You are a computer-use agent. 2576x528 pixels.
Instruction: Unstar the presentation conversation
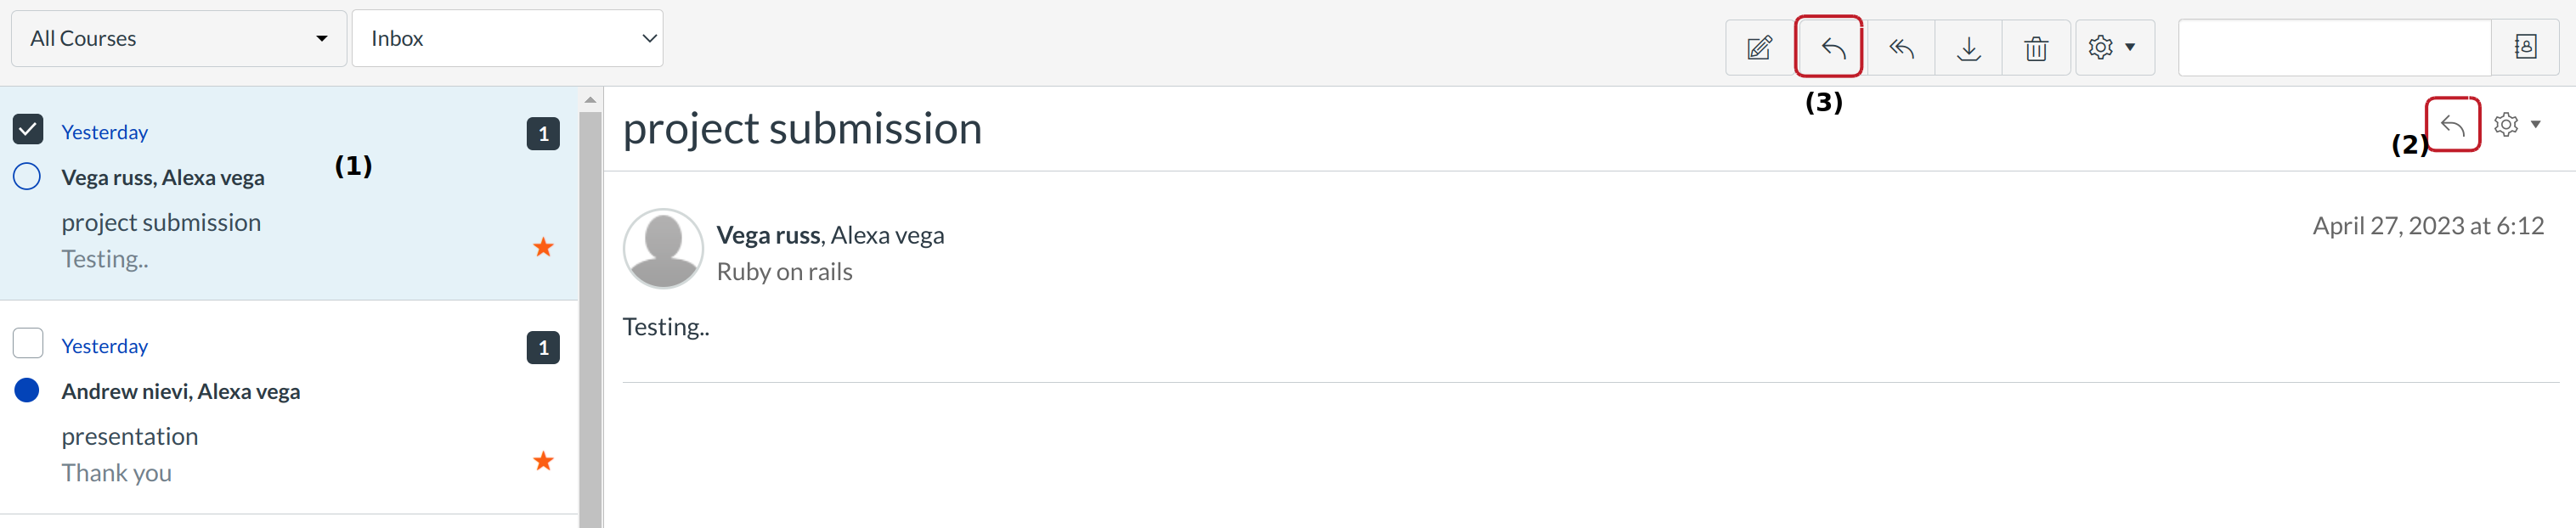pyautogui.click(x=543, y=461)
